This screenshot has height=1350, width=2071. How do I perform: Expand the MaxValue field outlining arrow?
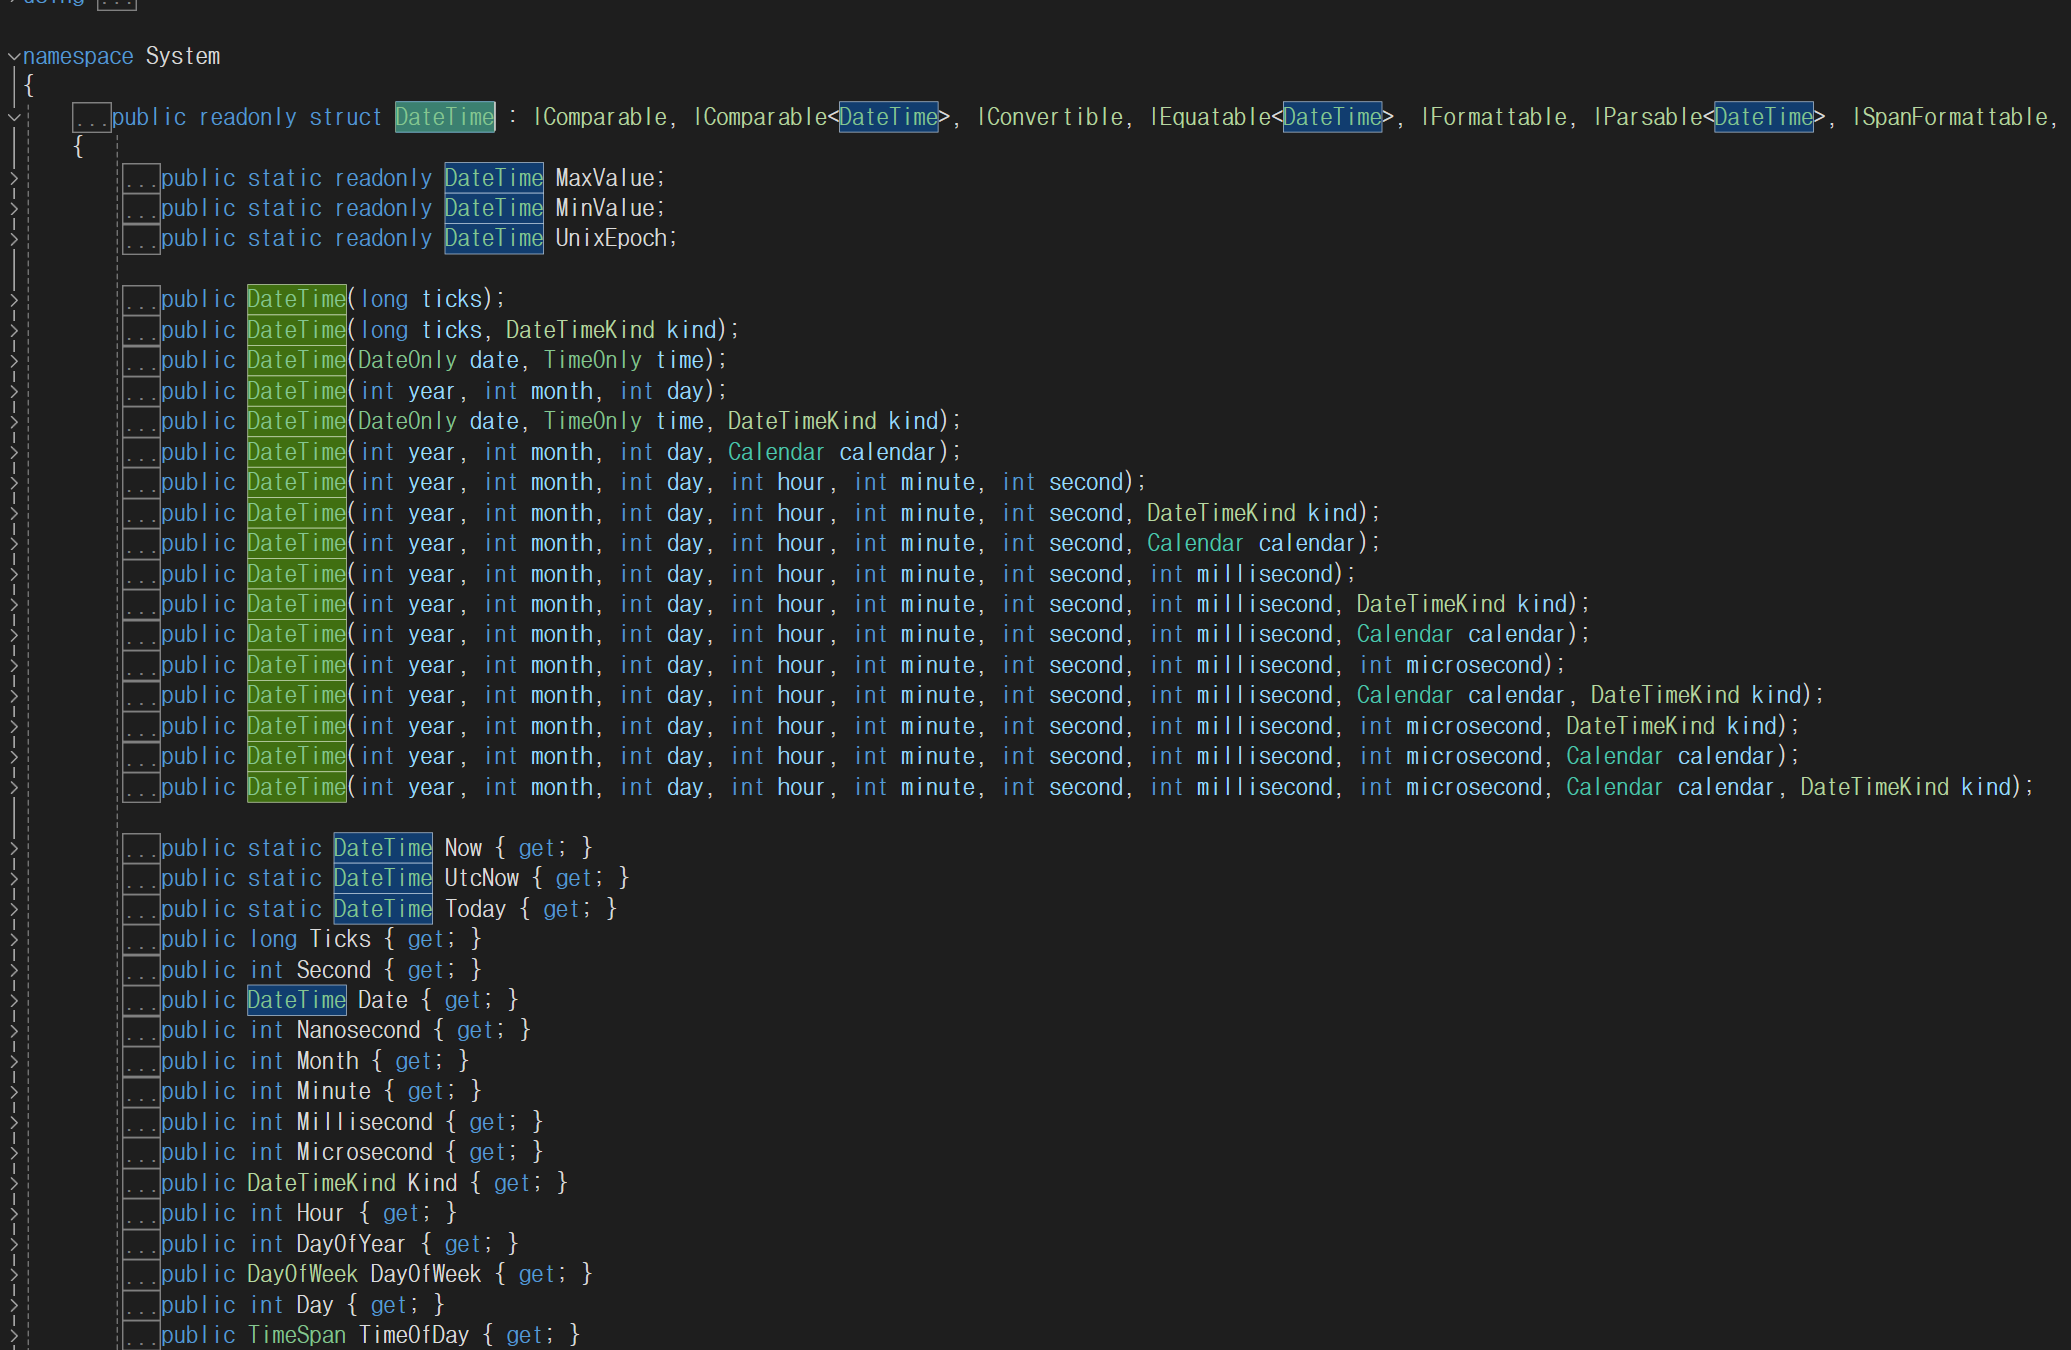point(13,179)
